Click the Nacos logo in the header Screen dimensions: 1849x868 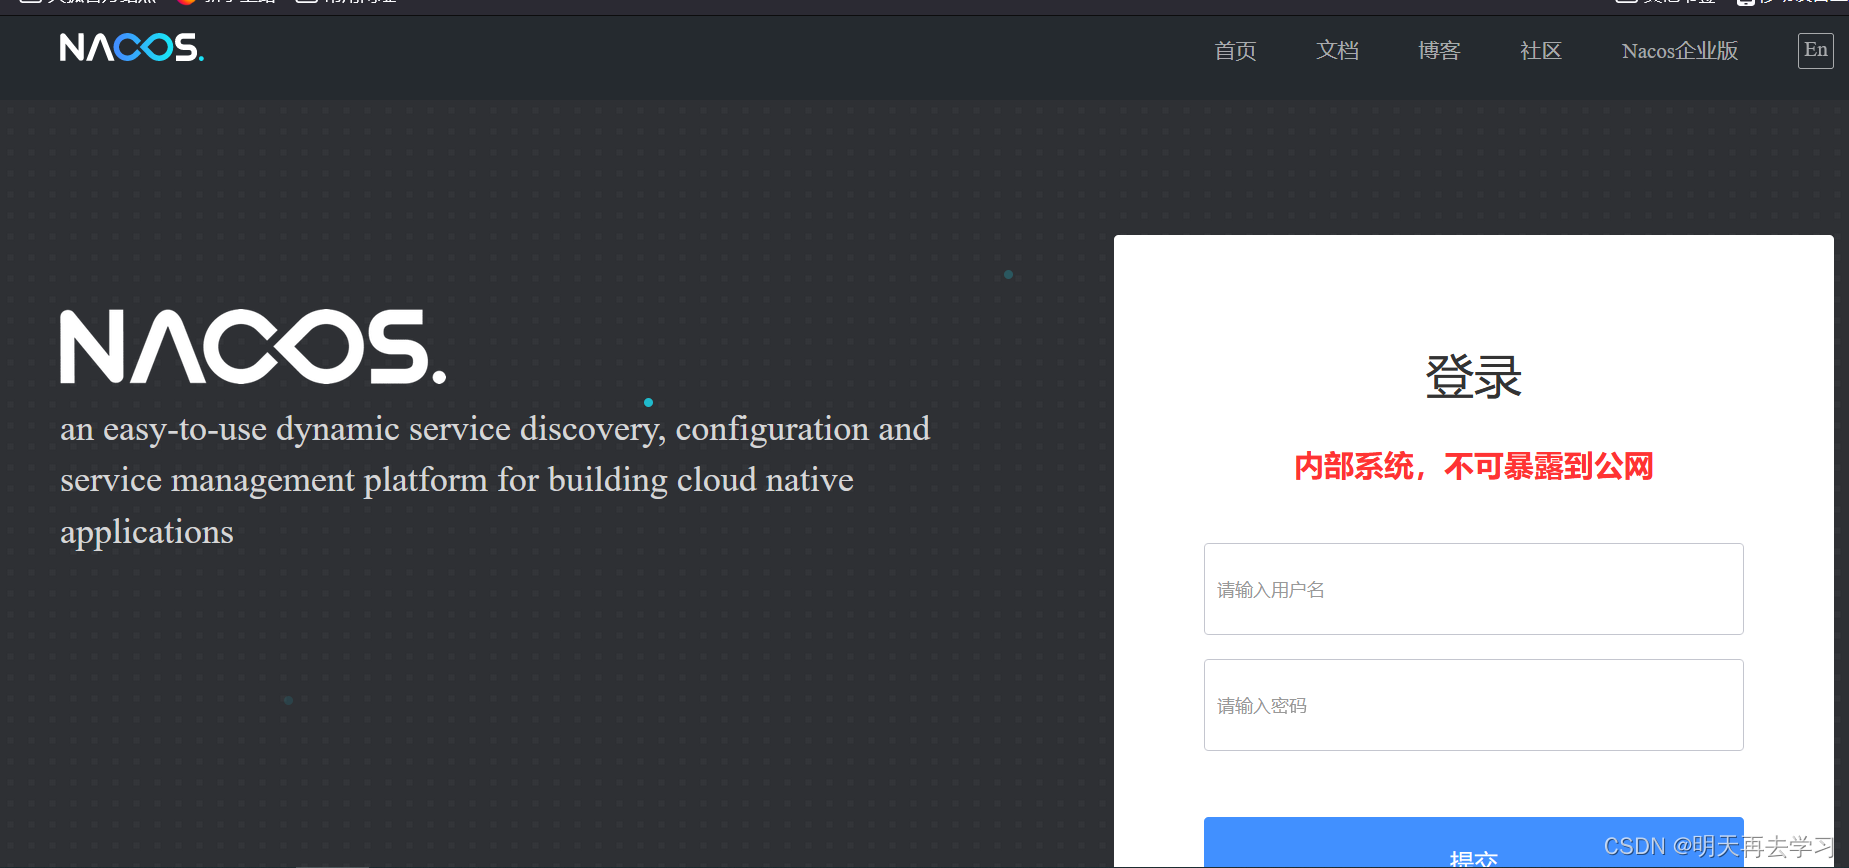tap(131, 47)
